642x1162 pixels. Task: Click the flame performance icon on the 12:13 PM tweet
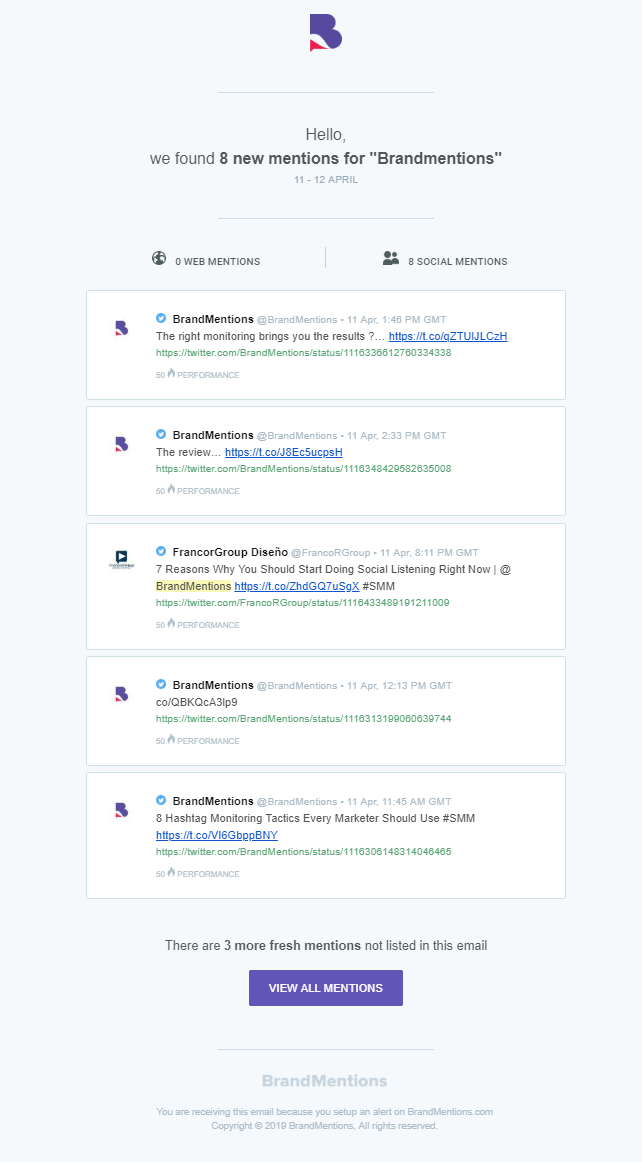[x=171, y=739]
